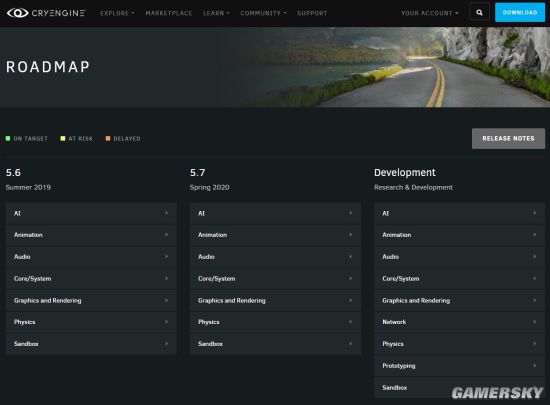Expand Core/System under 5.7
The width and height of the screenshot is (550, 405).
click(275, 278)
